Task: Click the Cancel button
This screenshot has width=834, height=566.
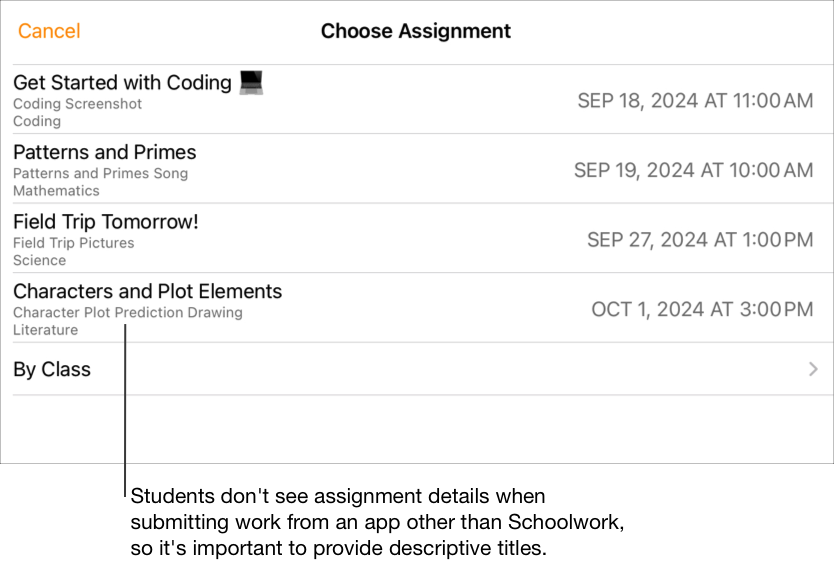Action: 49,31
